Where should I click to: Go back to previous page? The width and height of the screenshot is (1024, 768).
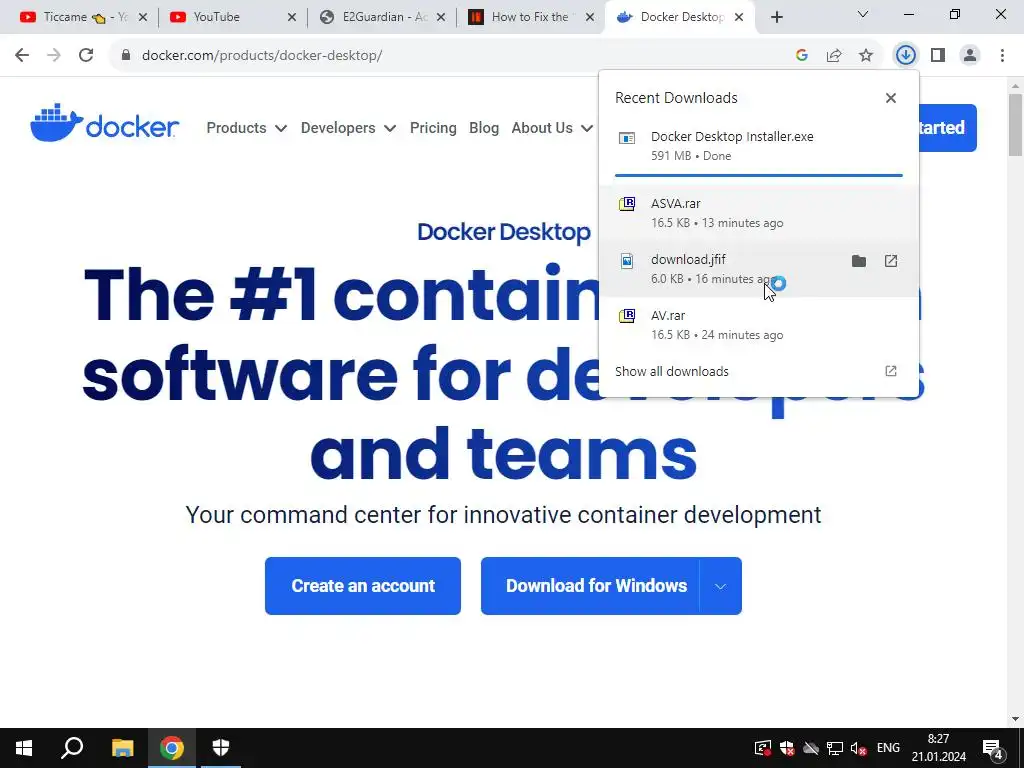[x=22, y=56]
